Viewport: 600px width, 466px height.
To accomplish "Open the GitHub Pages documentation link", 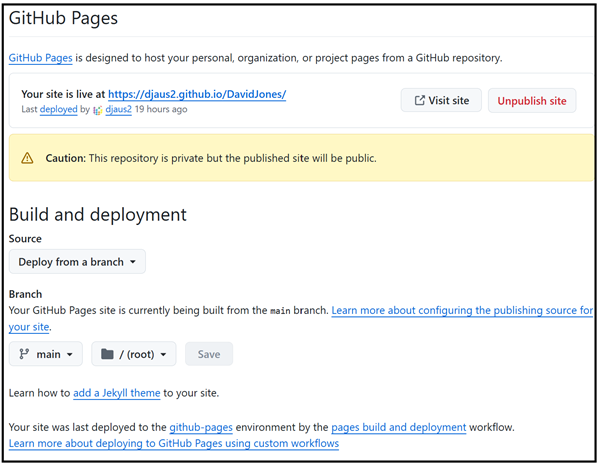I will (x=41, y=58).
